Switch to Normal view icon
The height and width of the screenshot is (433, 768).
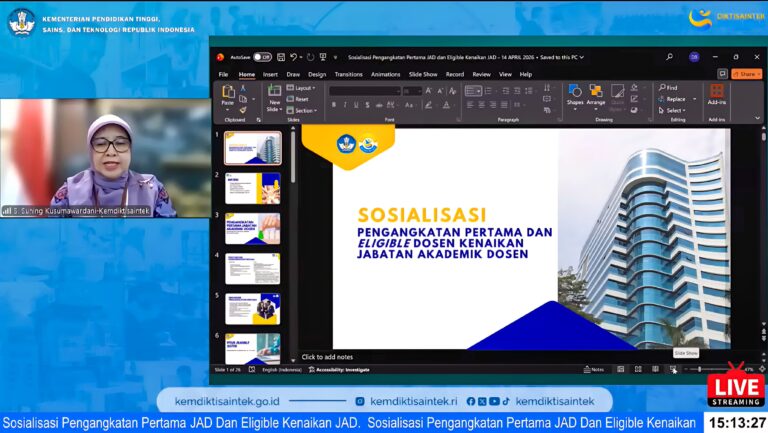tap(621, 369)
